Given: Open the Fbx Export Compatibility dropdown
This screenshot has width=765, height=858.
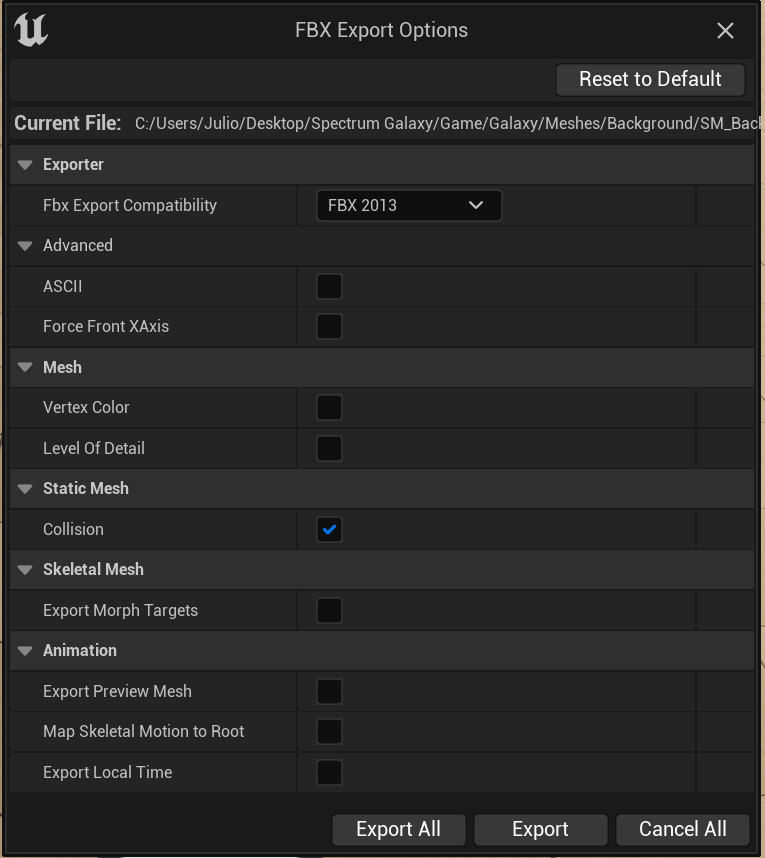Looking at the screenshot, I should coord(409,205).
